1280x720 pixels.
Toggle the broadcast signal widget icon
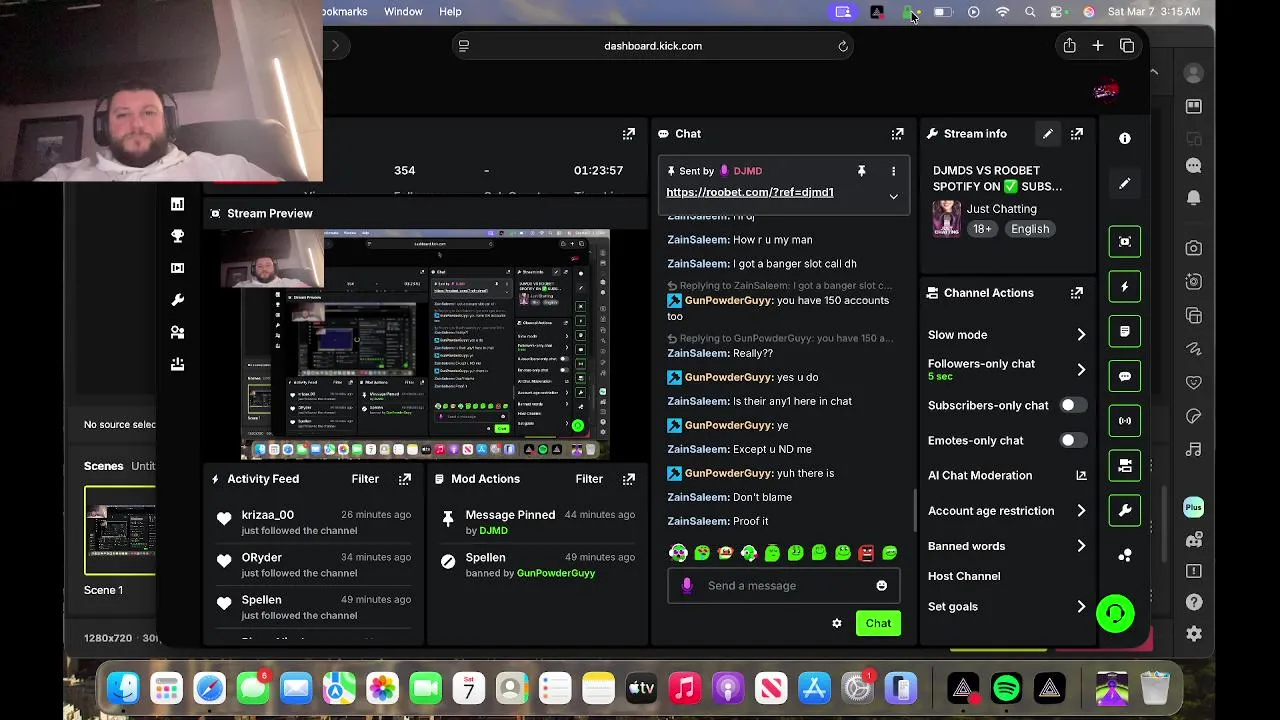[x=1125, y=421]
